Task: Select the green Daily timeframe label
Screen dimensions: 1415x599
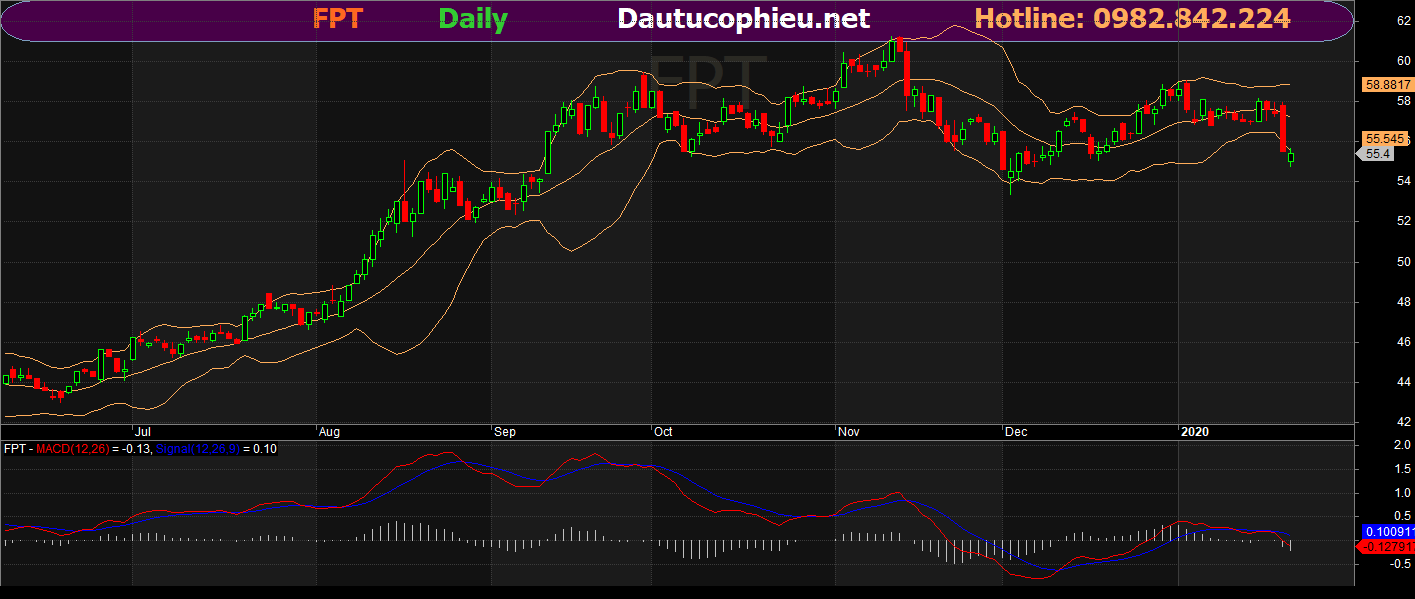Action: point(472,19)
